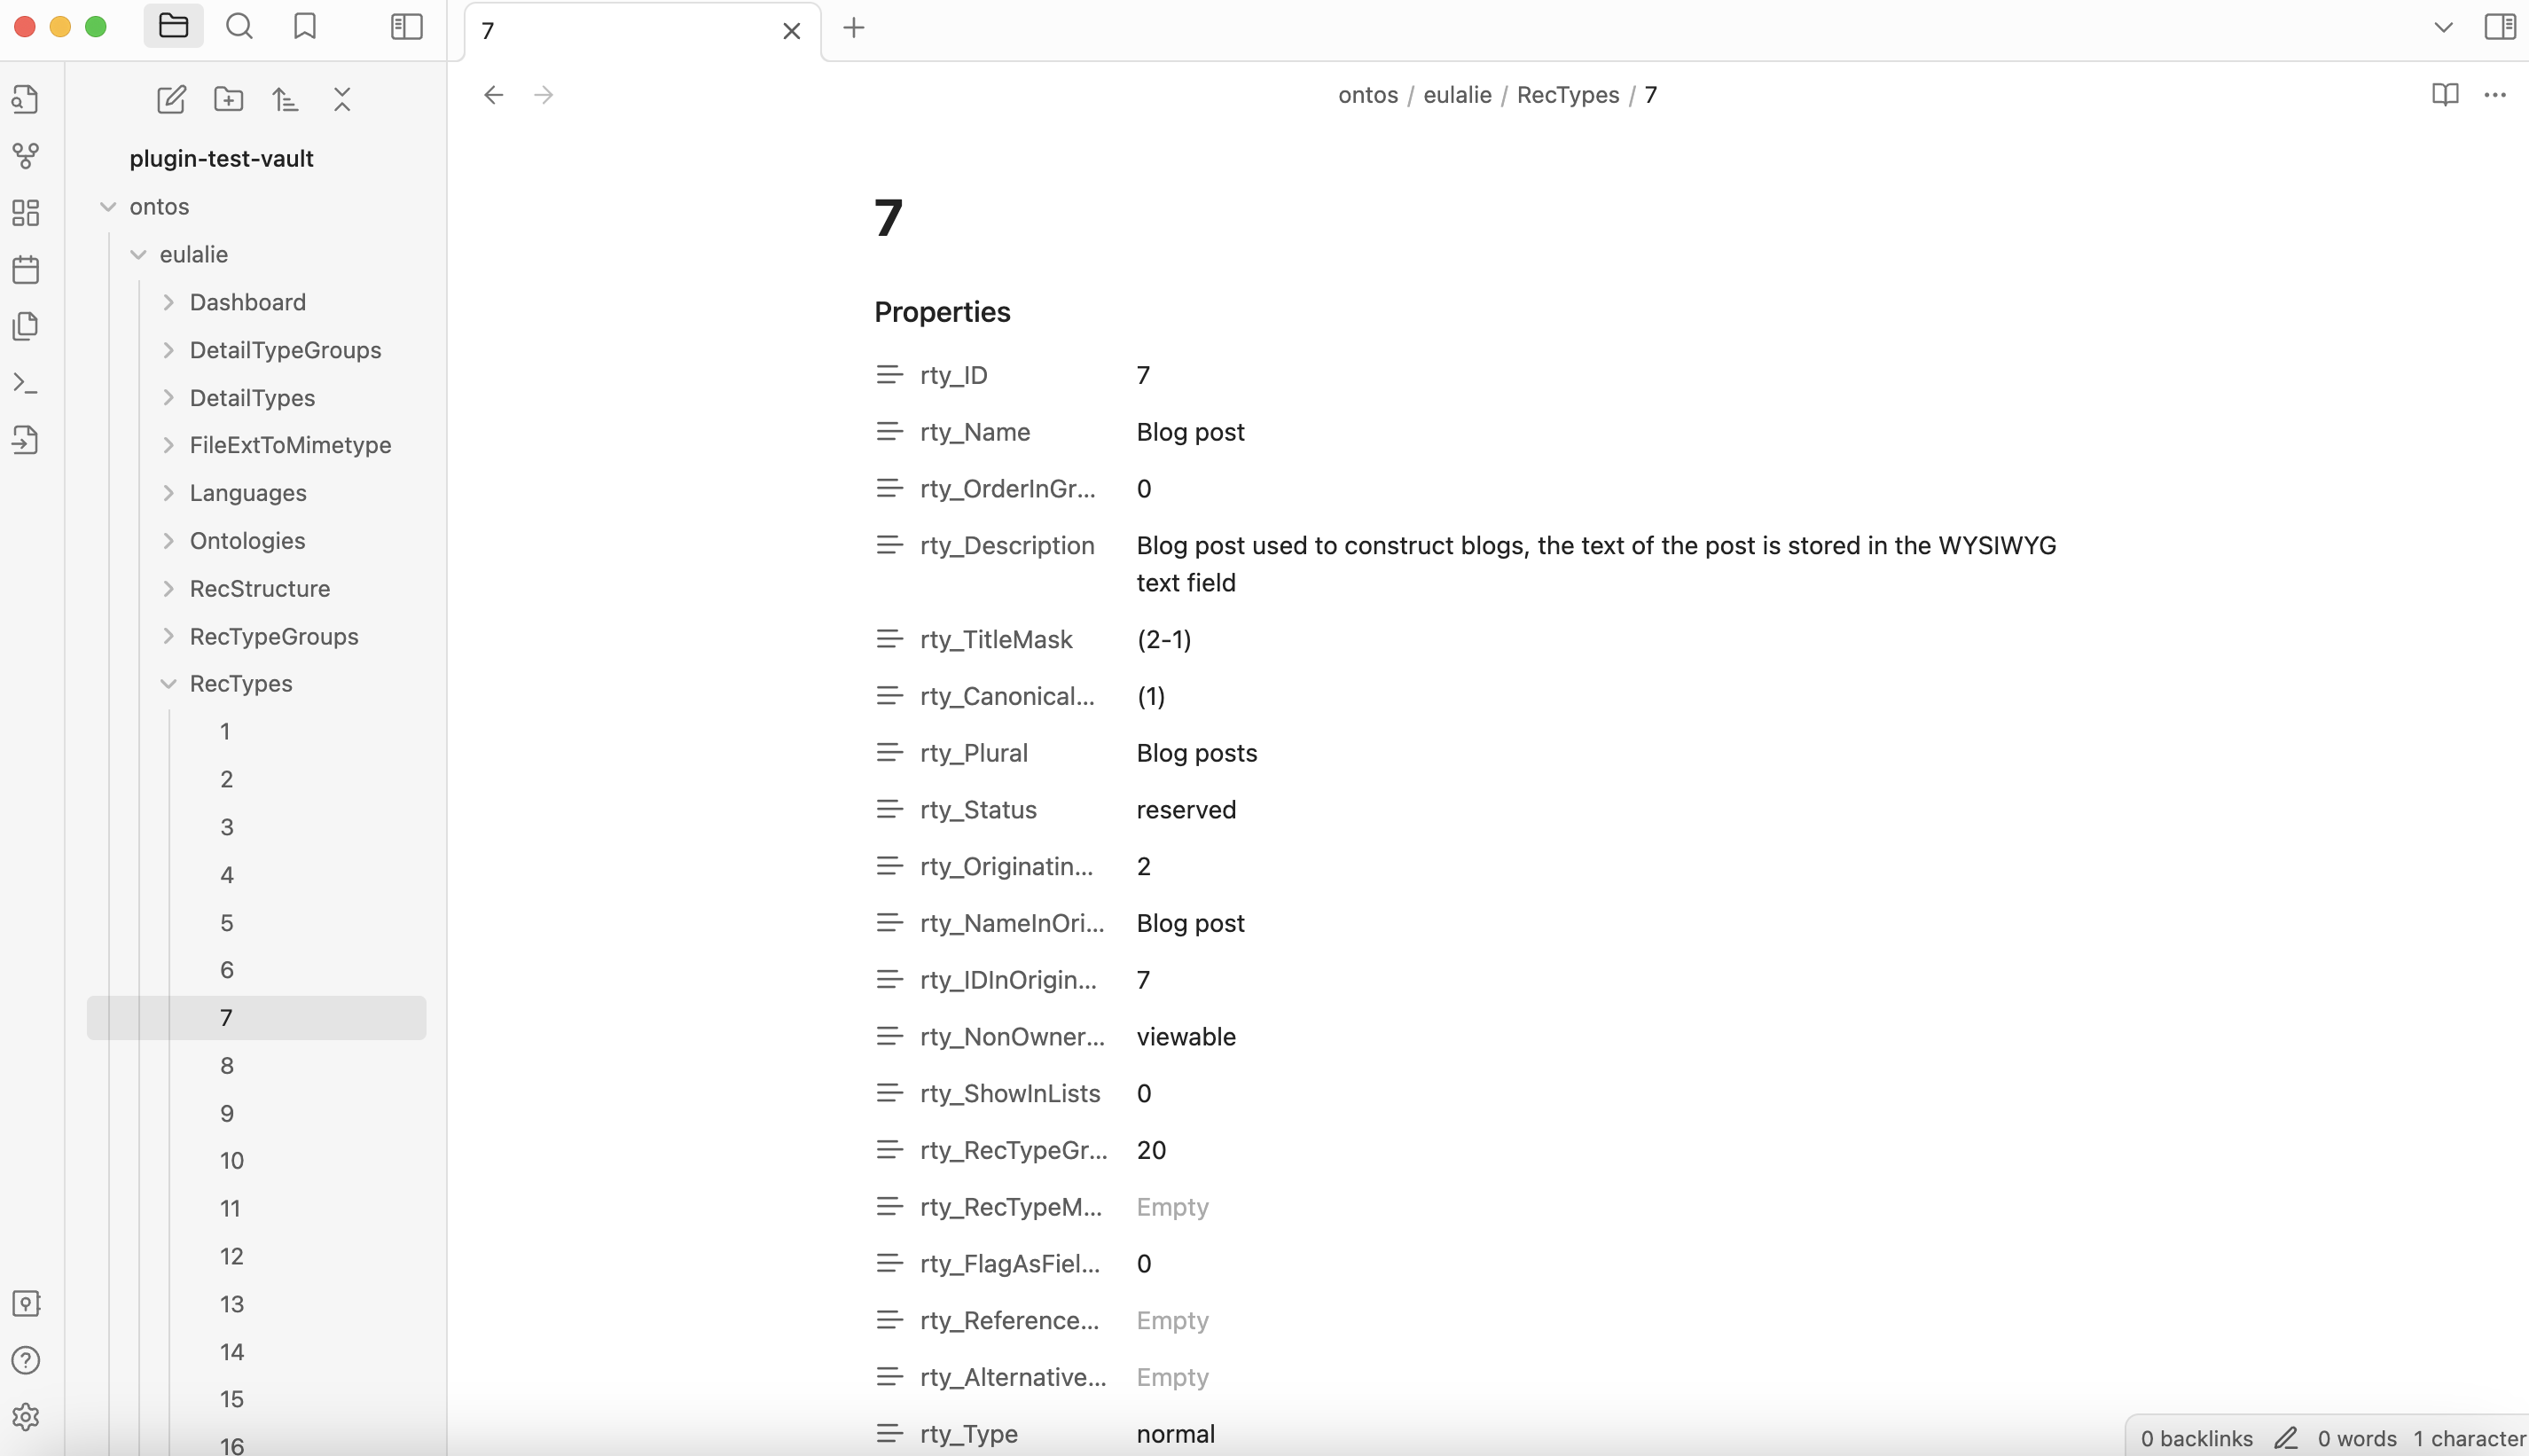Change sort order icon in explorer
The height and width of the screenshot is (1456, 2529).
pos(285,99)
